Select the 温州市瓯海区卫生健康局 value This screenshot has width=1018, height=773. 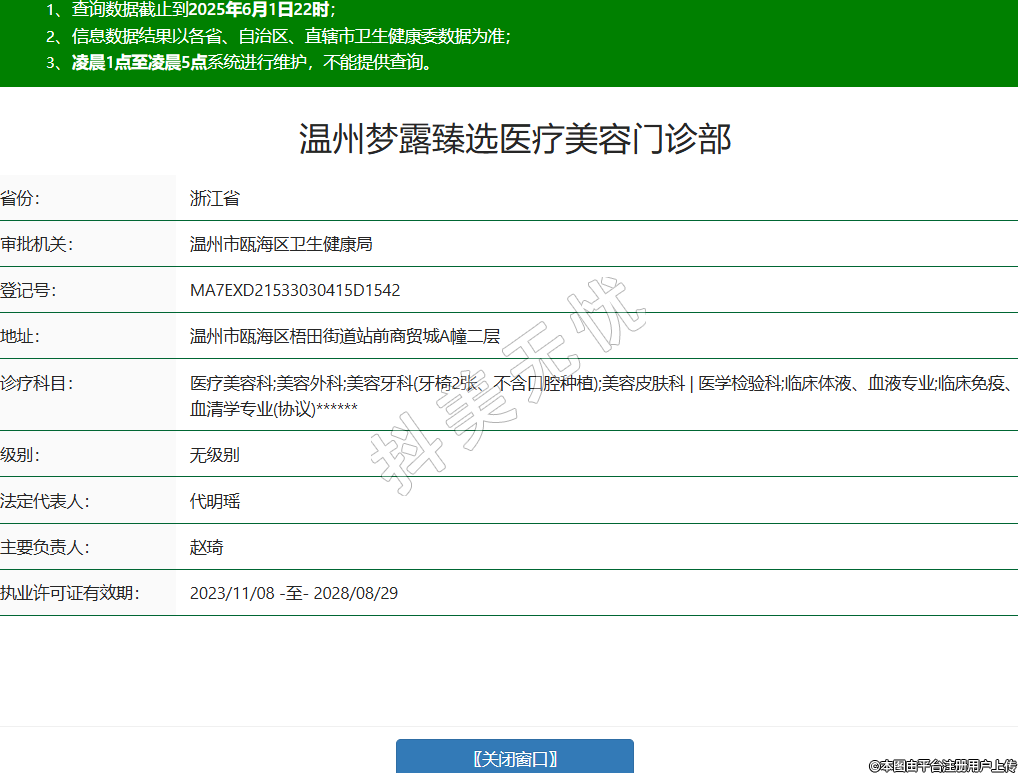[281, 244]
